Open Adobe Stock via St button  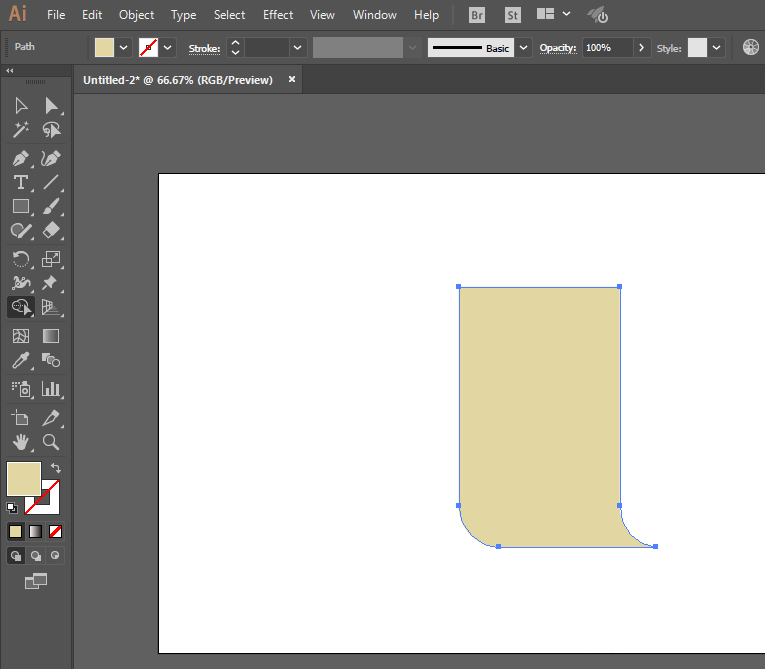click(x=512, y=15)
